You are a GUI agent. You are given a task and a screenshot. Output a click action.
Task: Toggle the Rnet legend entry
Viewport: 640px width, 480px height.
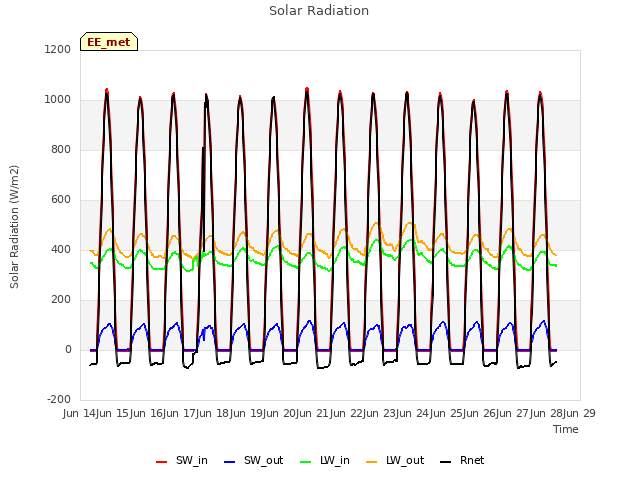462,460
